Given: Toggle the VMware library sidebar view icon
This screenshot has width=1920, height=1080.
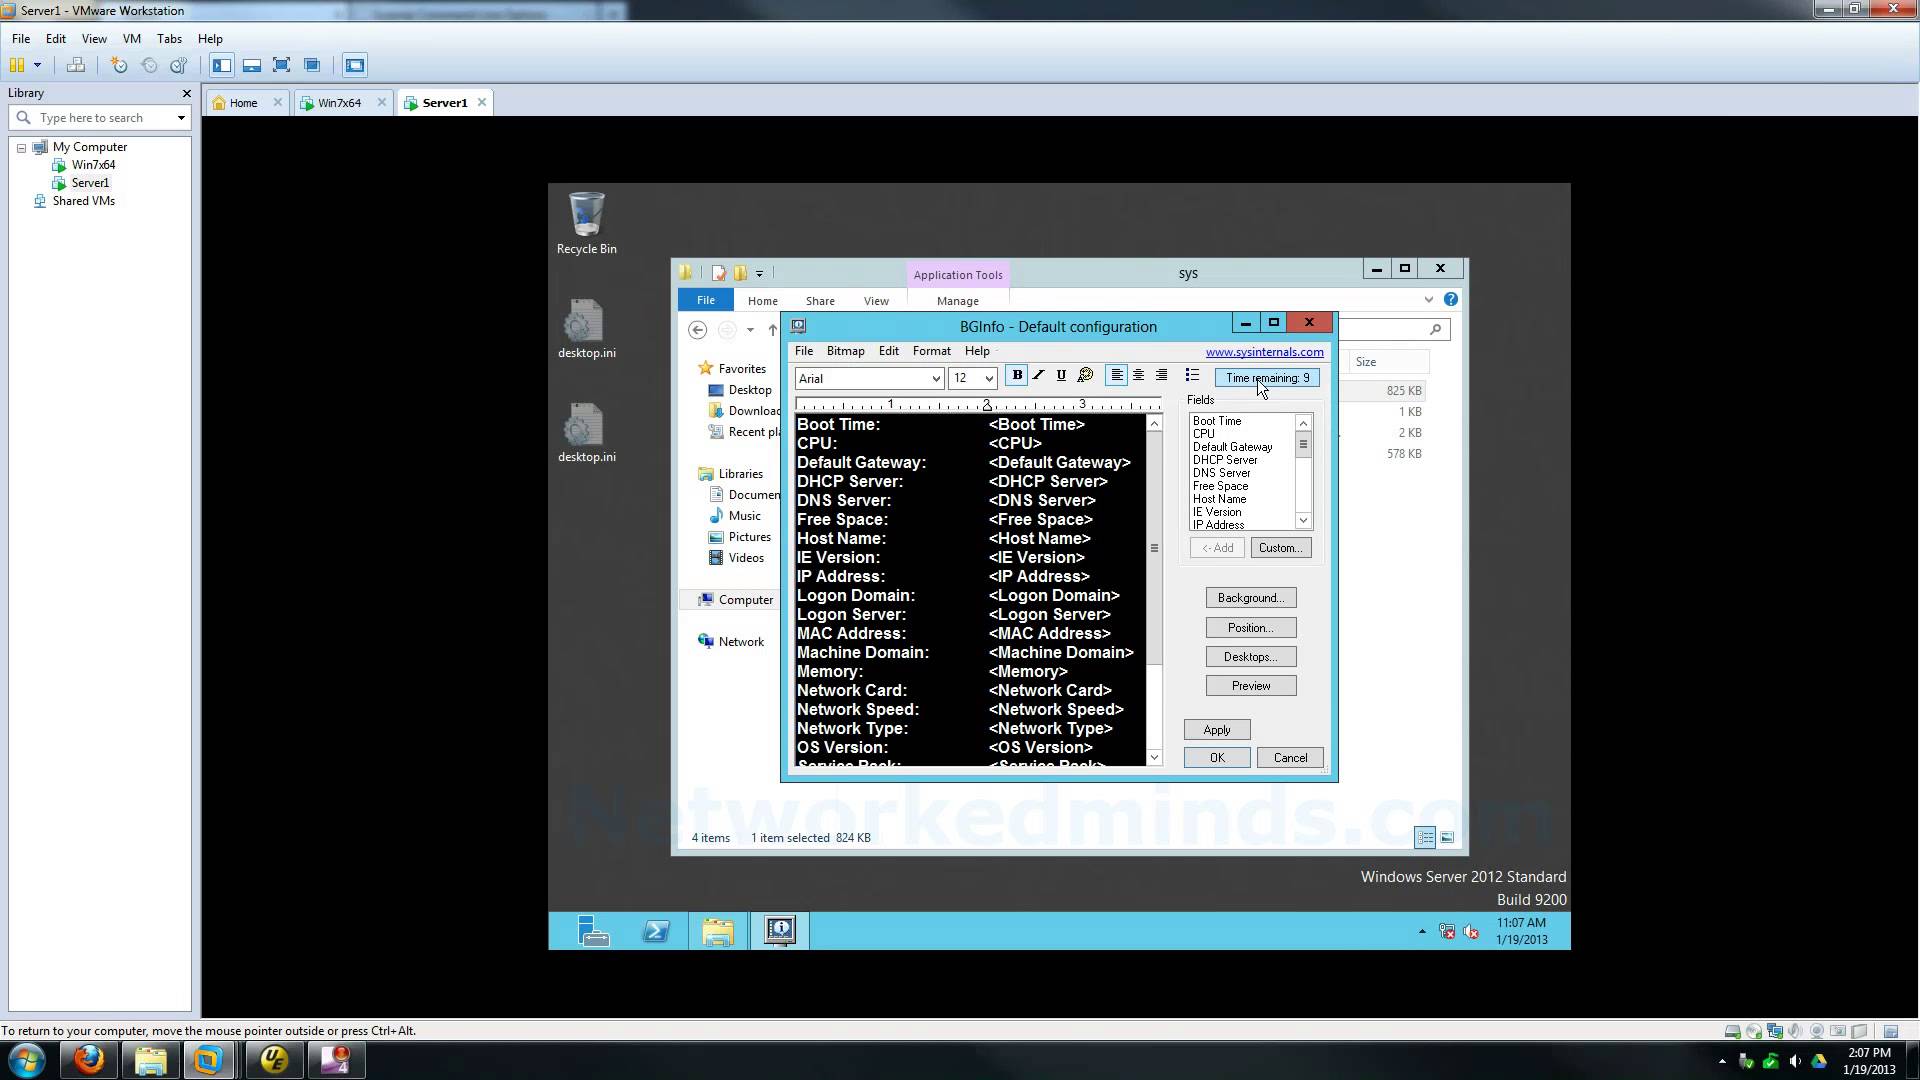Looking at the screenshot, I should [x=222, y=65].
